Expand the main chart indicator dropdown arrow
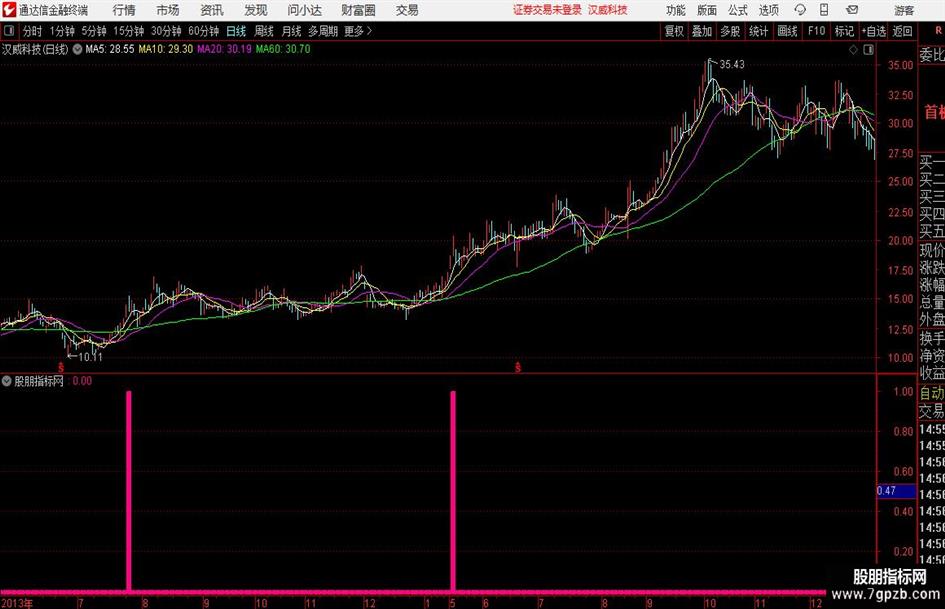This screenshot has height=609, width=945. point(77,49)
